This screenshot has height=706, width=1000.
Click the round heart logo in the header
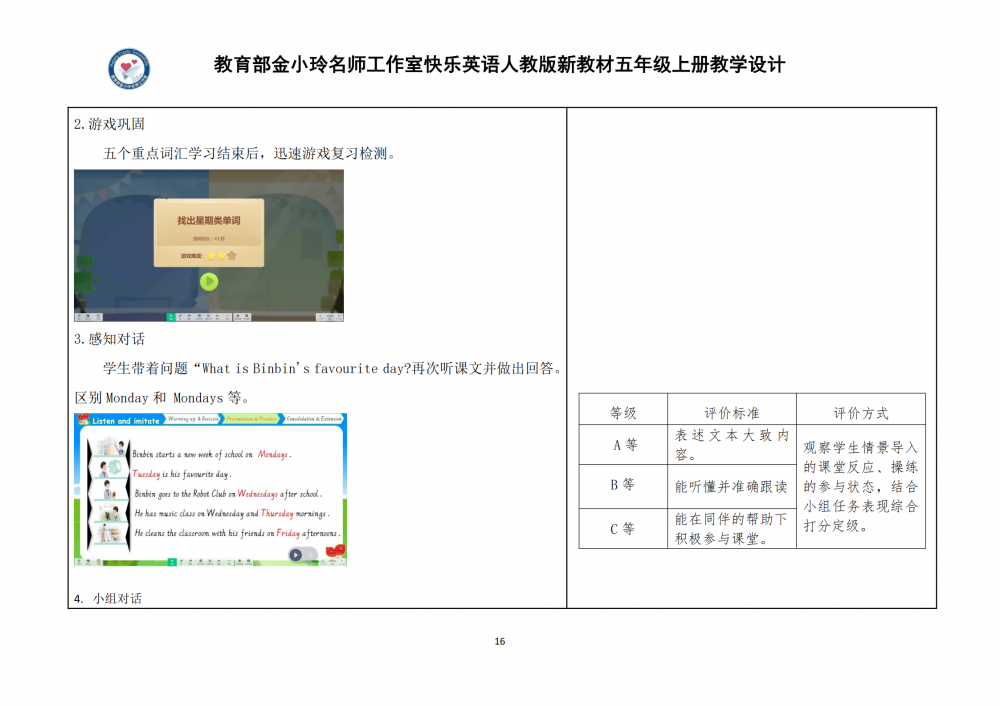129,68
